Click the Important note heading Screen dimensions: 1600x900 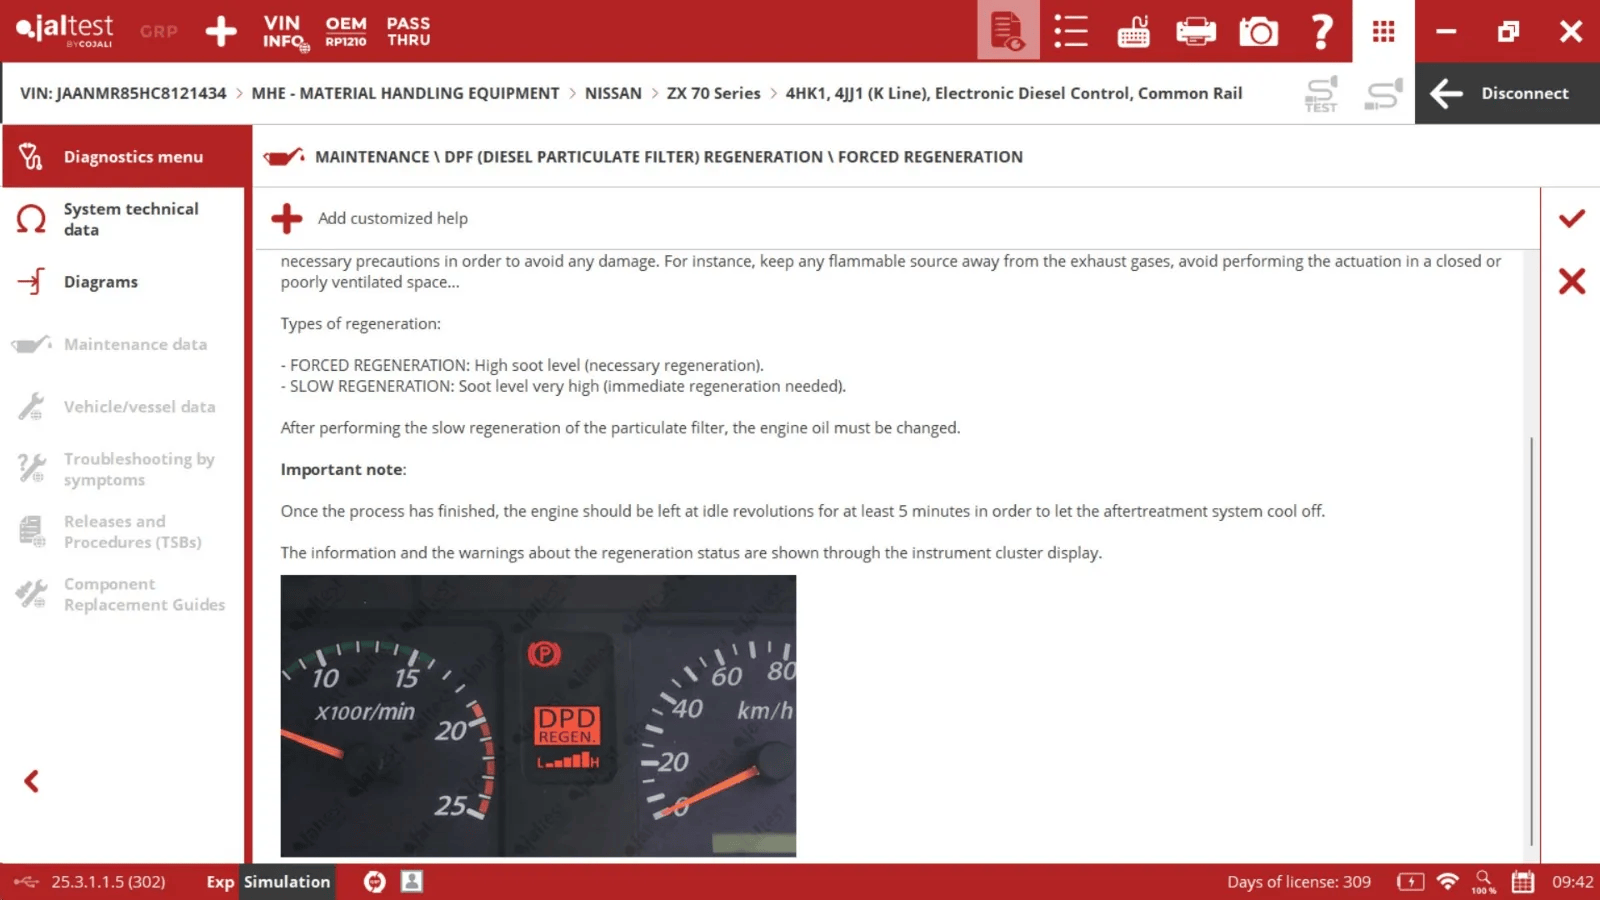click(343, 469)
